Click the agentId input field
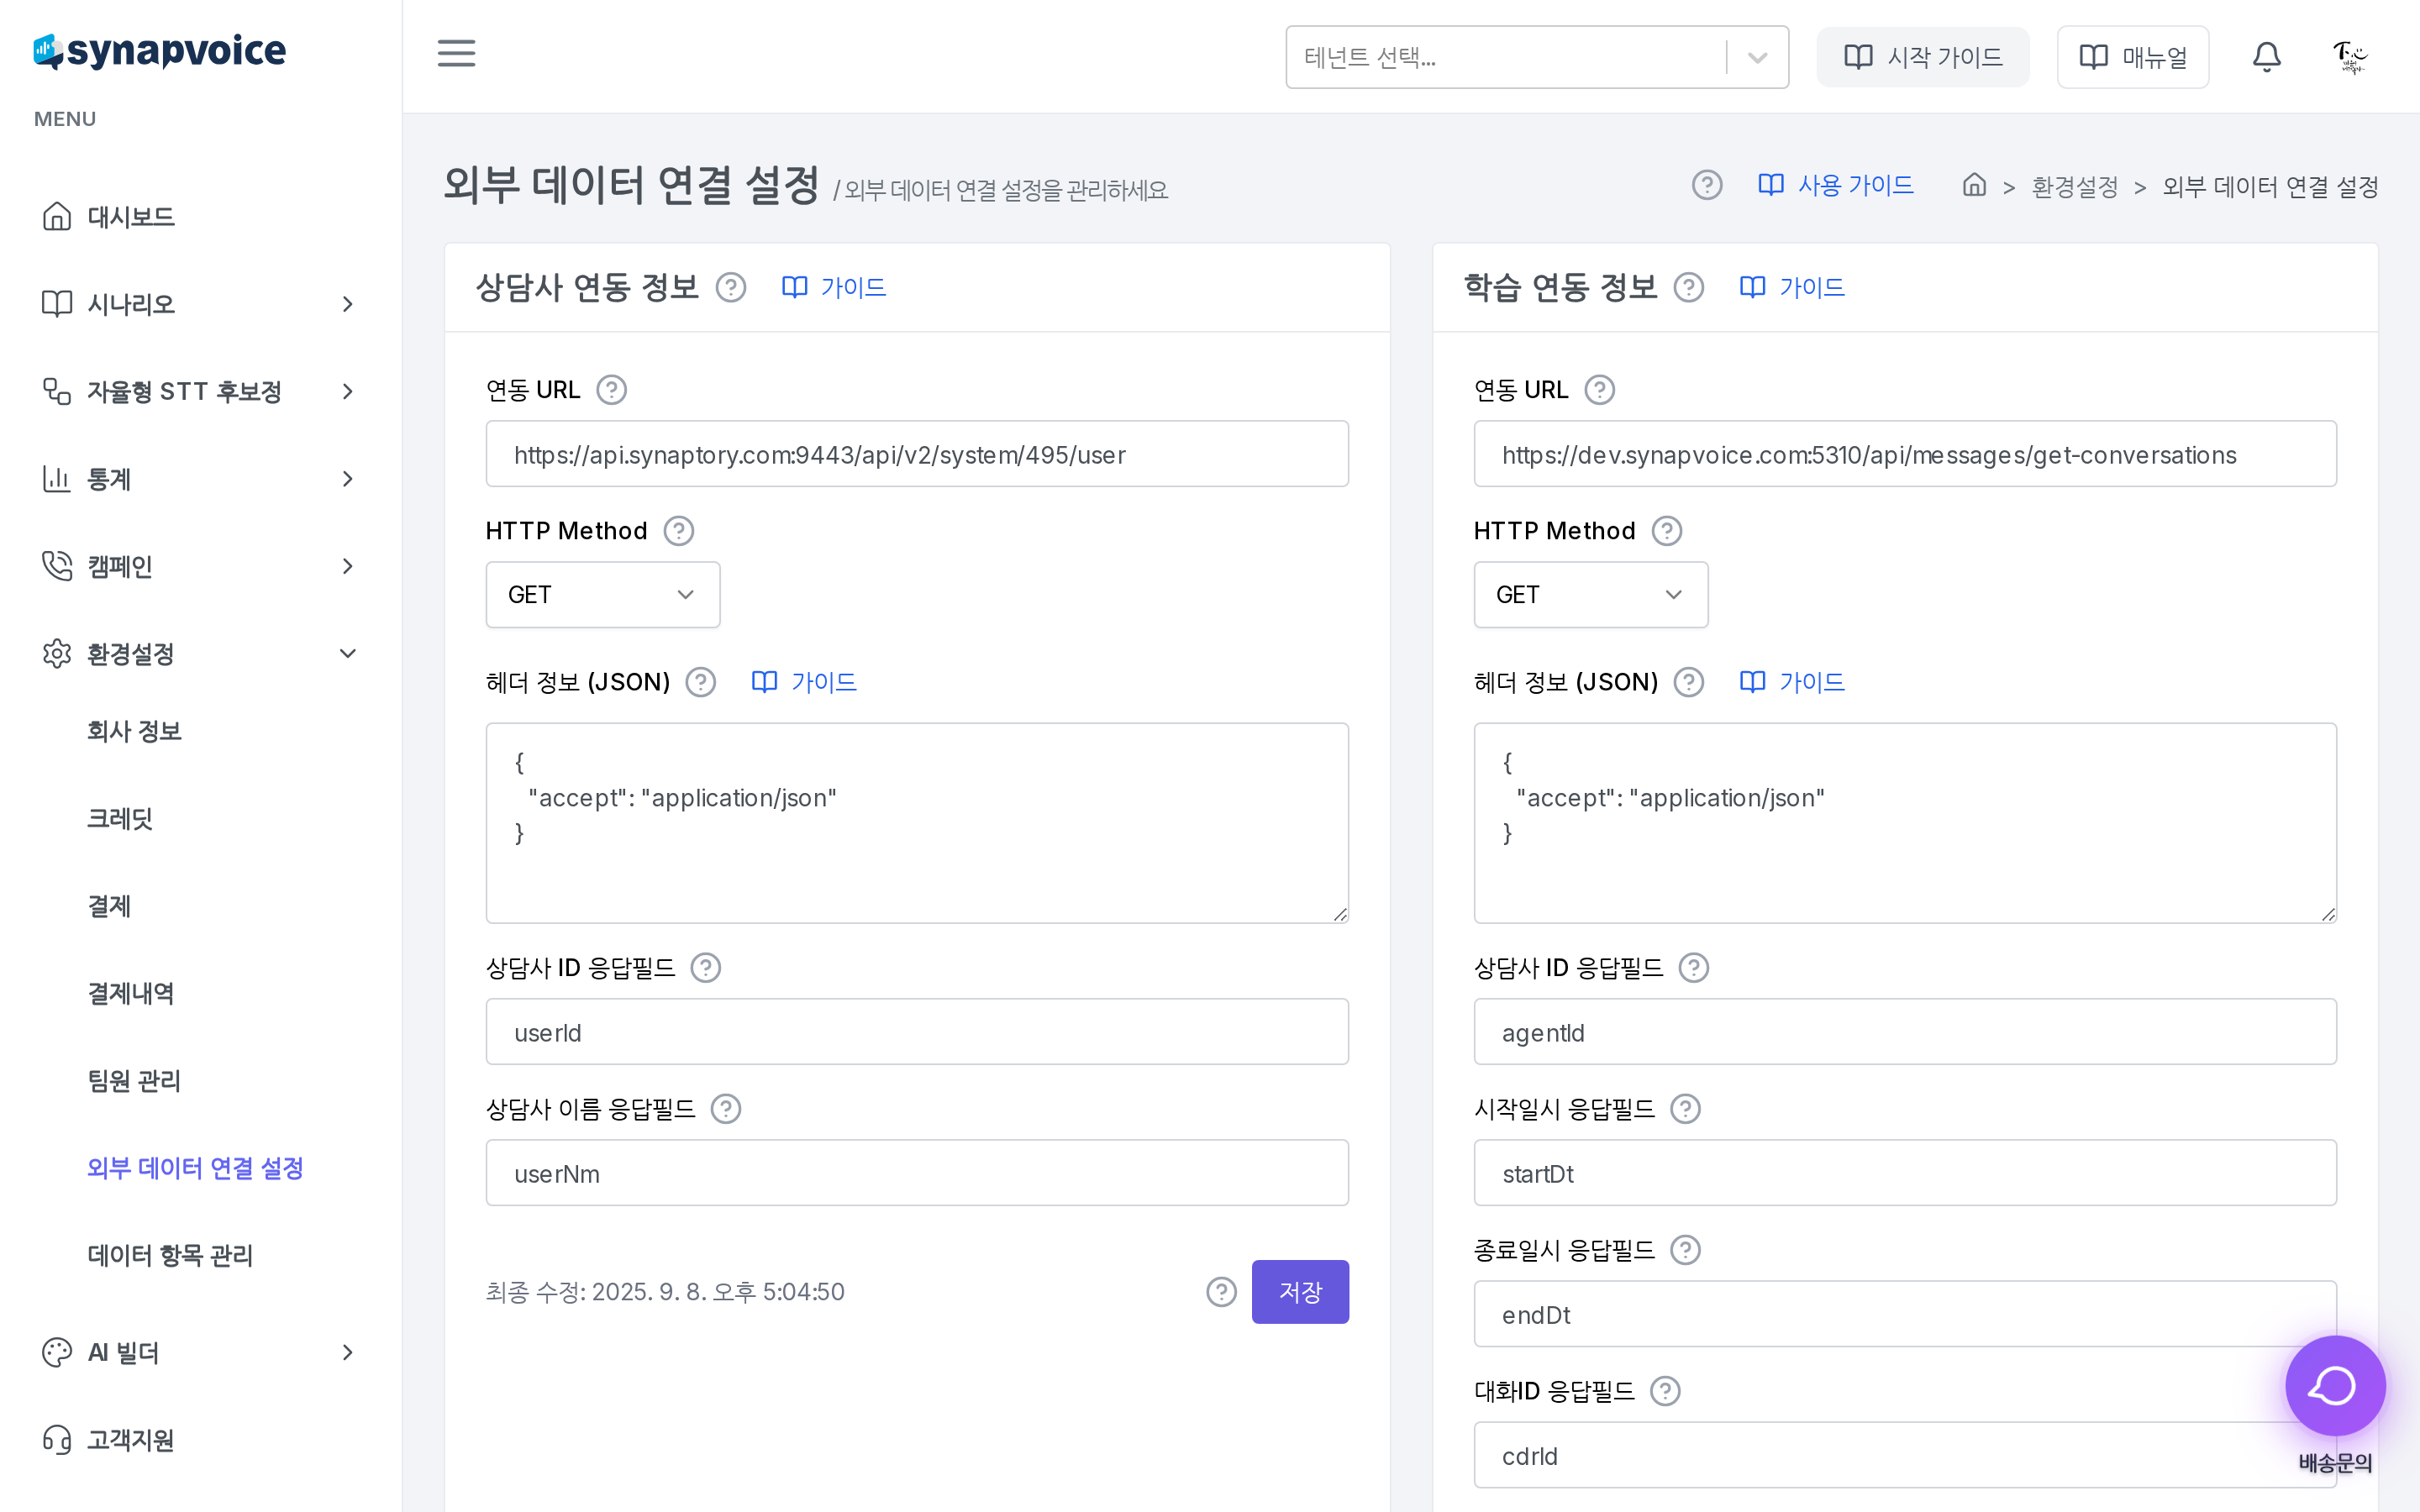2420x1512 pixels. click(x=1905, y=1032)
